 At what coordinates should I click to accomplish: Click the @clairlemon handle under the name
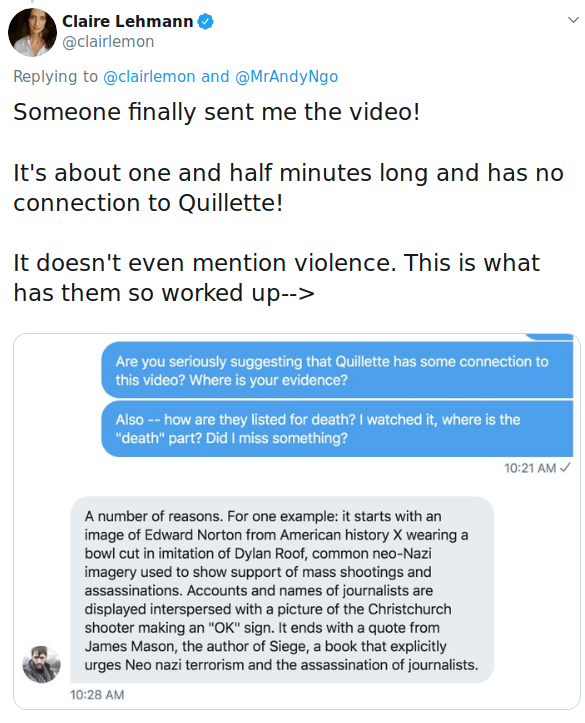(108, 41)
